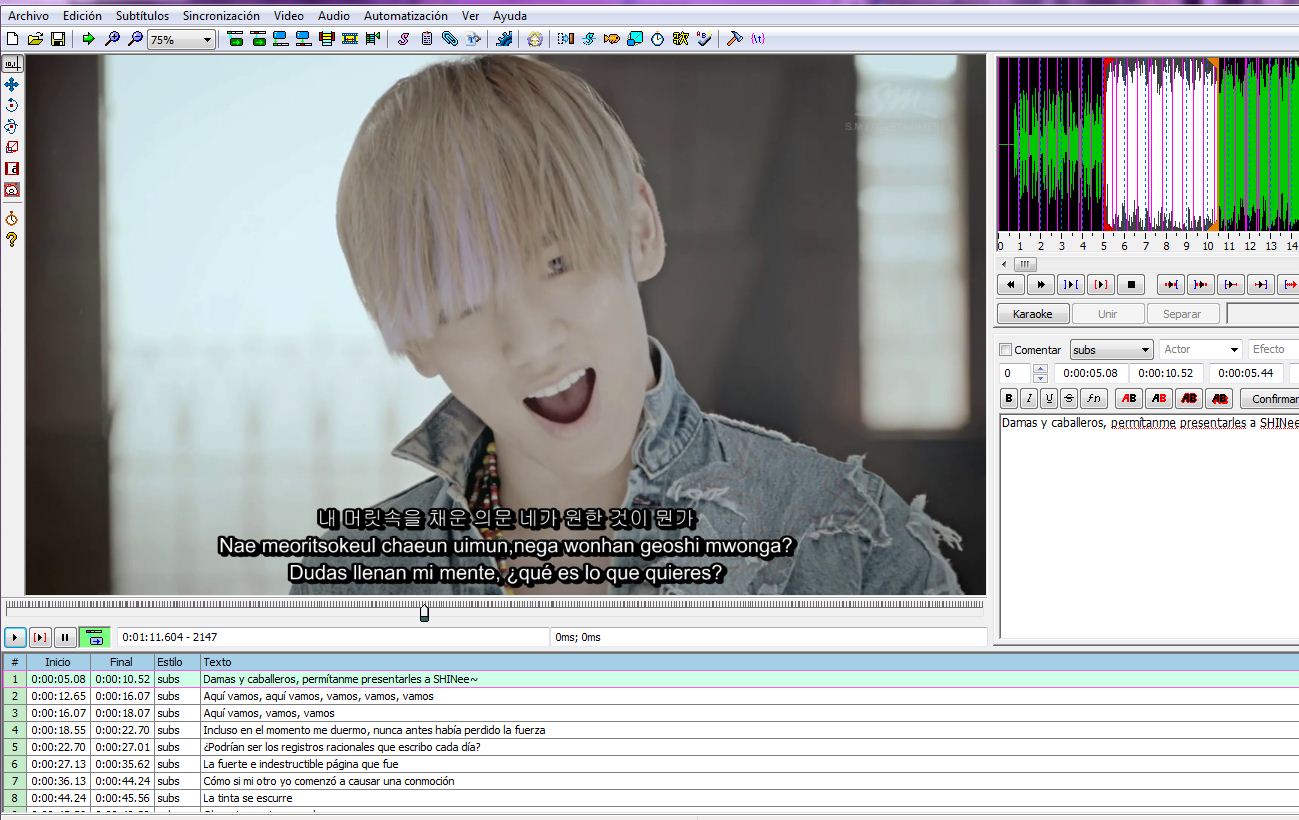Open the video zoom 75% dropdown
This screenshot has width=1299, height=820.
(181, 40)
